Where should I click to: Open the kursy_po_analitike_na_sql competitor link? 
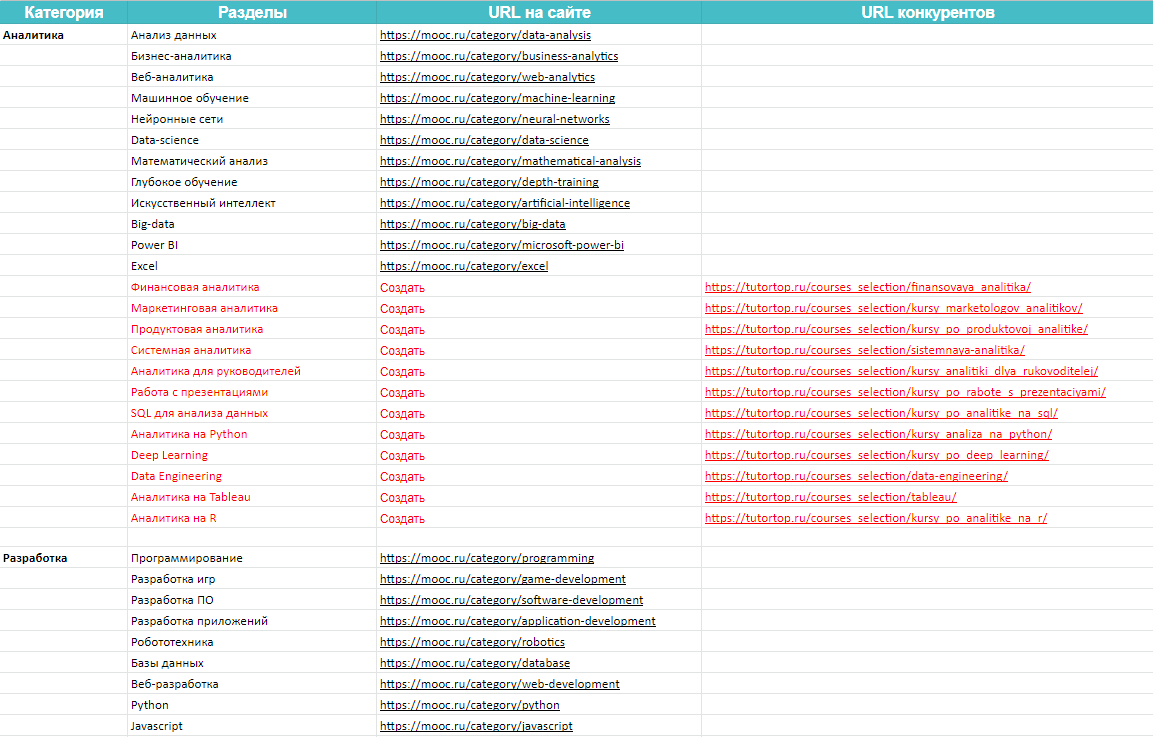click(881, 413)
